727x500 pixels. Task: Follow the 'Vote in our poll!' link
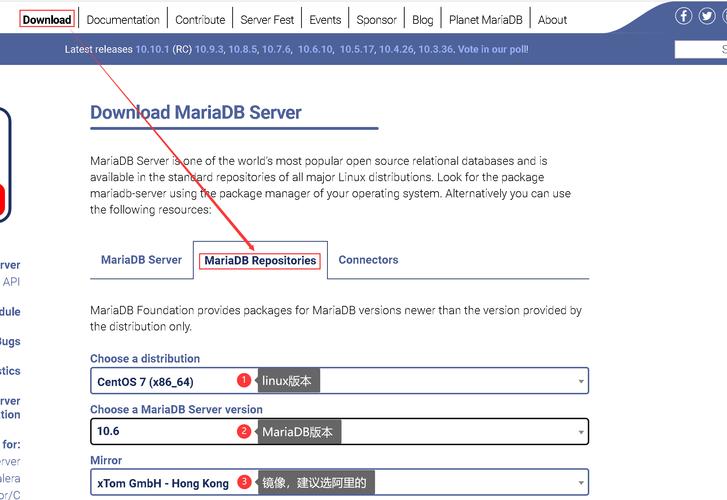[493, 49]
